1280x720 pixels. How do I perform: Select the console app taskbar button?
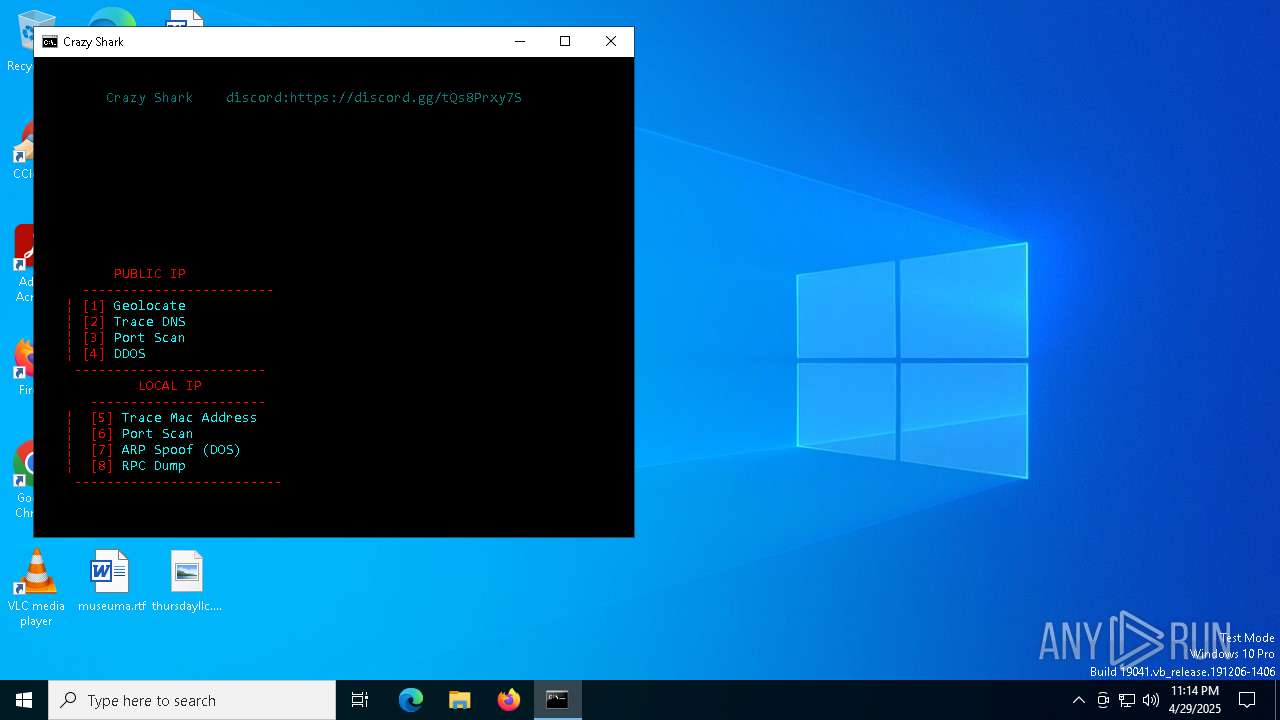[x=558, y=700]
